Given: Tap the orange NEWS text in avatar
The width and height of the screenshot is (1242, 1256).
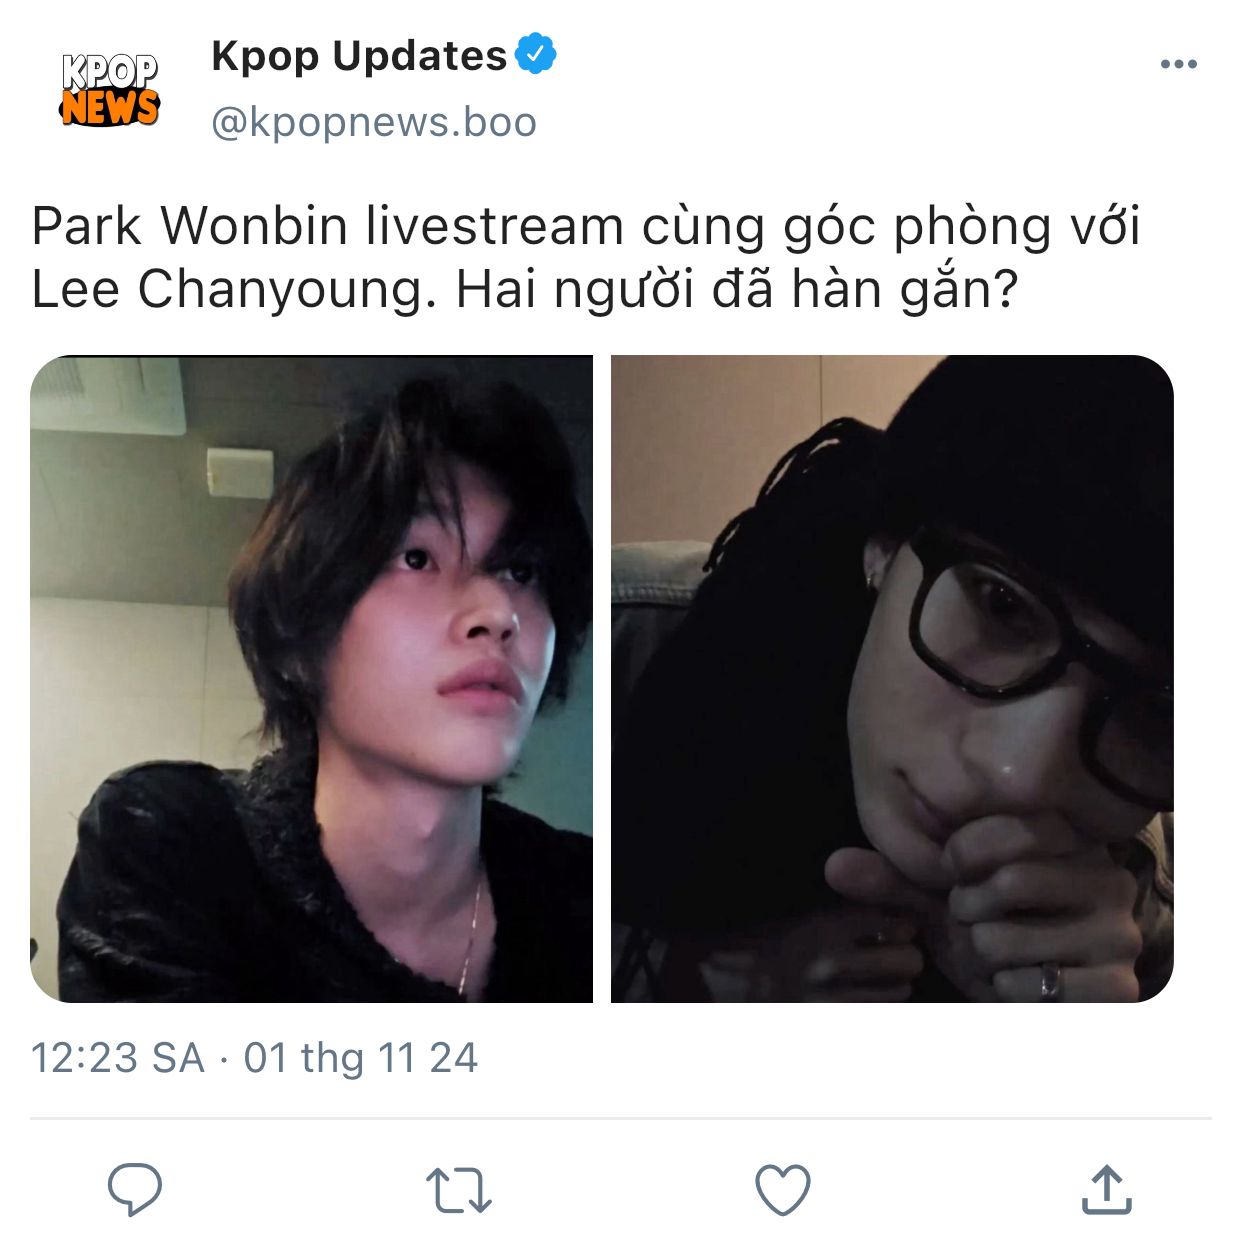Looking at the screenshot, I should [110, 108].
